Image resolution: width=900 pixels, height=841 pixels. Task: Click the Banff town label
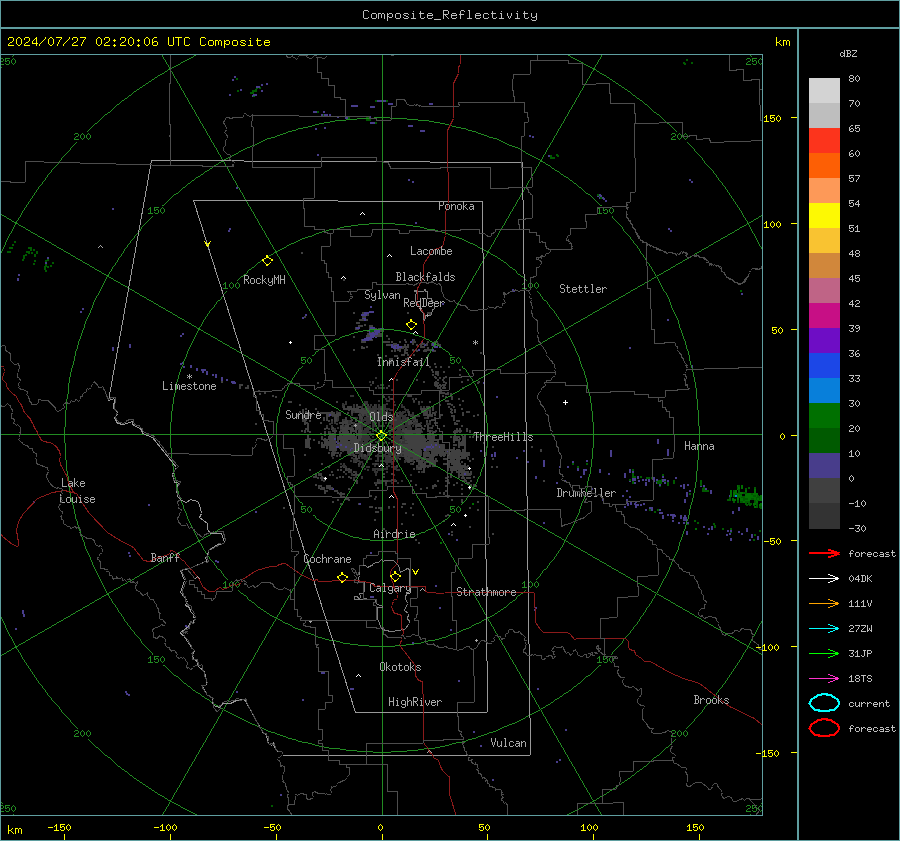[165, 557]
